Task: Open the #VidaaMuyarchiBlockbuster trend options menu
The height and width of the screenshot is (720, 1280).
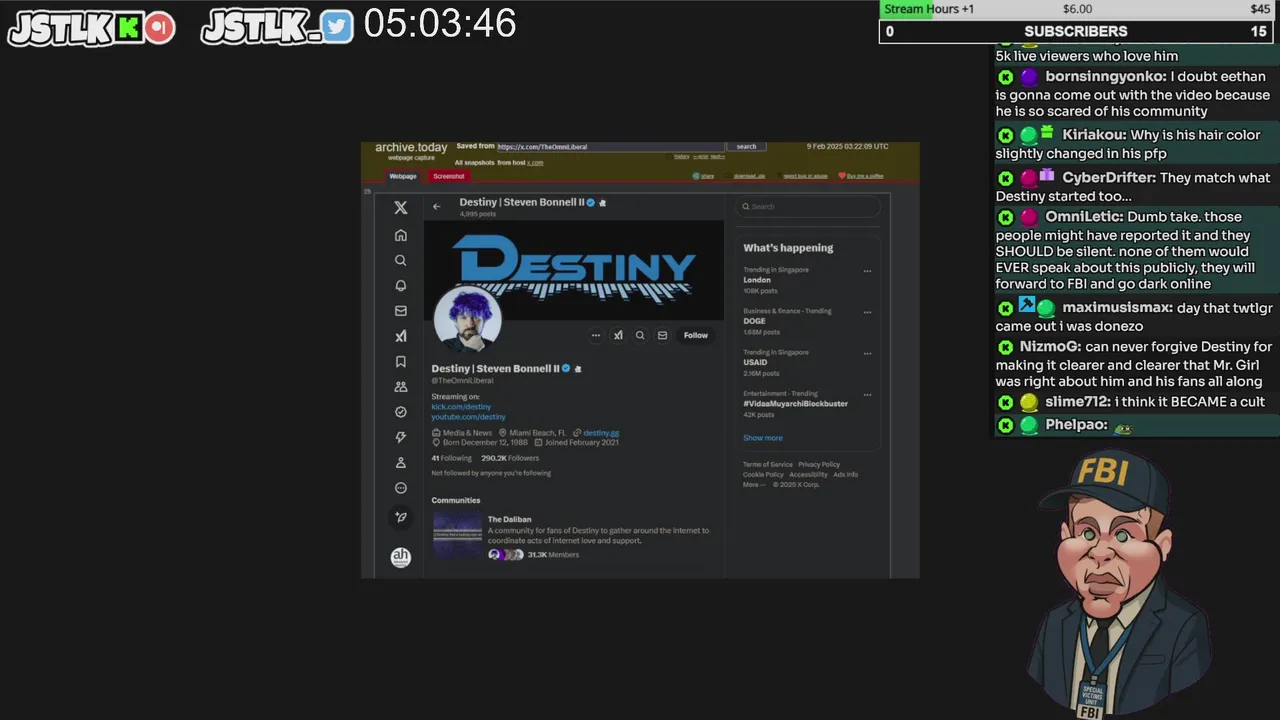Action: pyautogui.click(x=867, y=395)
